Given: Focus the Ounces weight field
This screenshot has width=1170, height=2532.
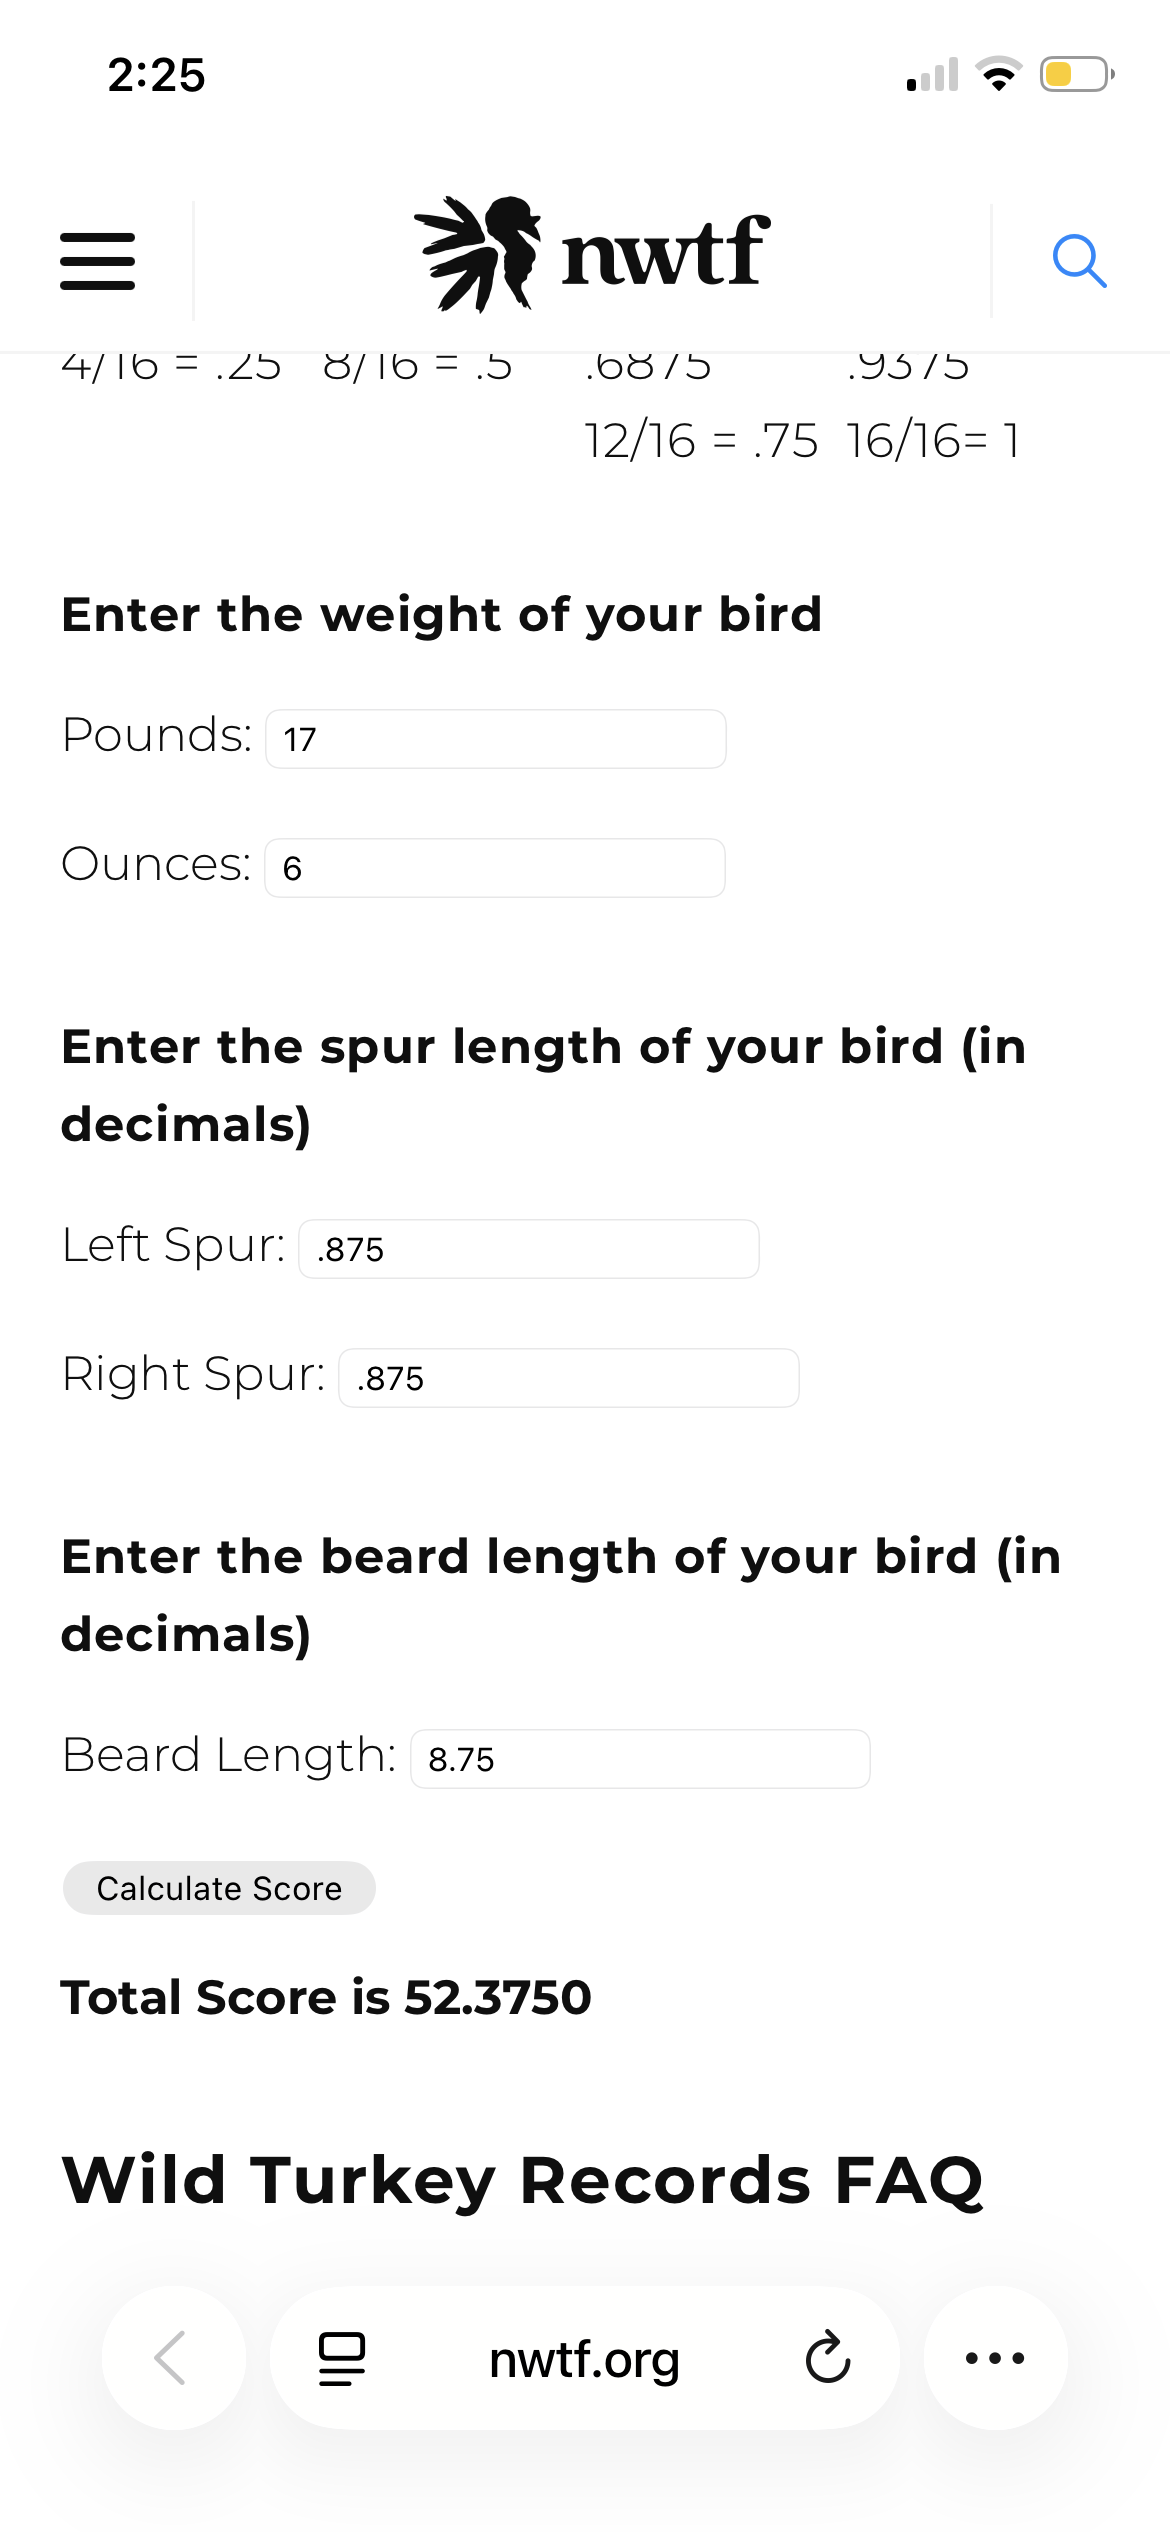Looking at the screenshot, I should [495, 868].
